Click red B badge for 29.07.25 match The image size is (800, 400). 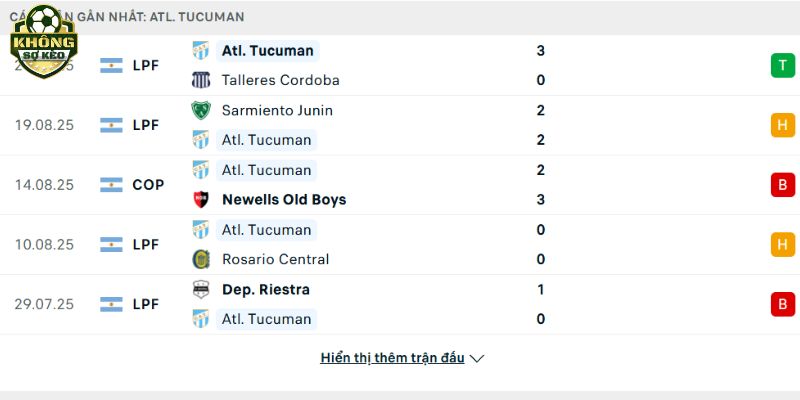[x=783, y=304]
